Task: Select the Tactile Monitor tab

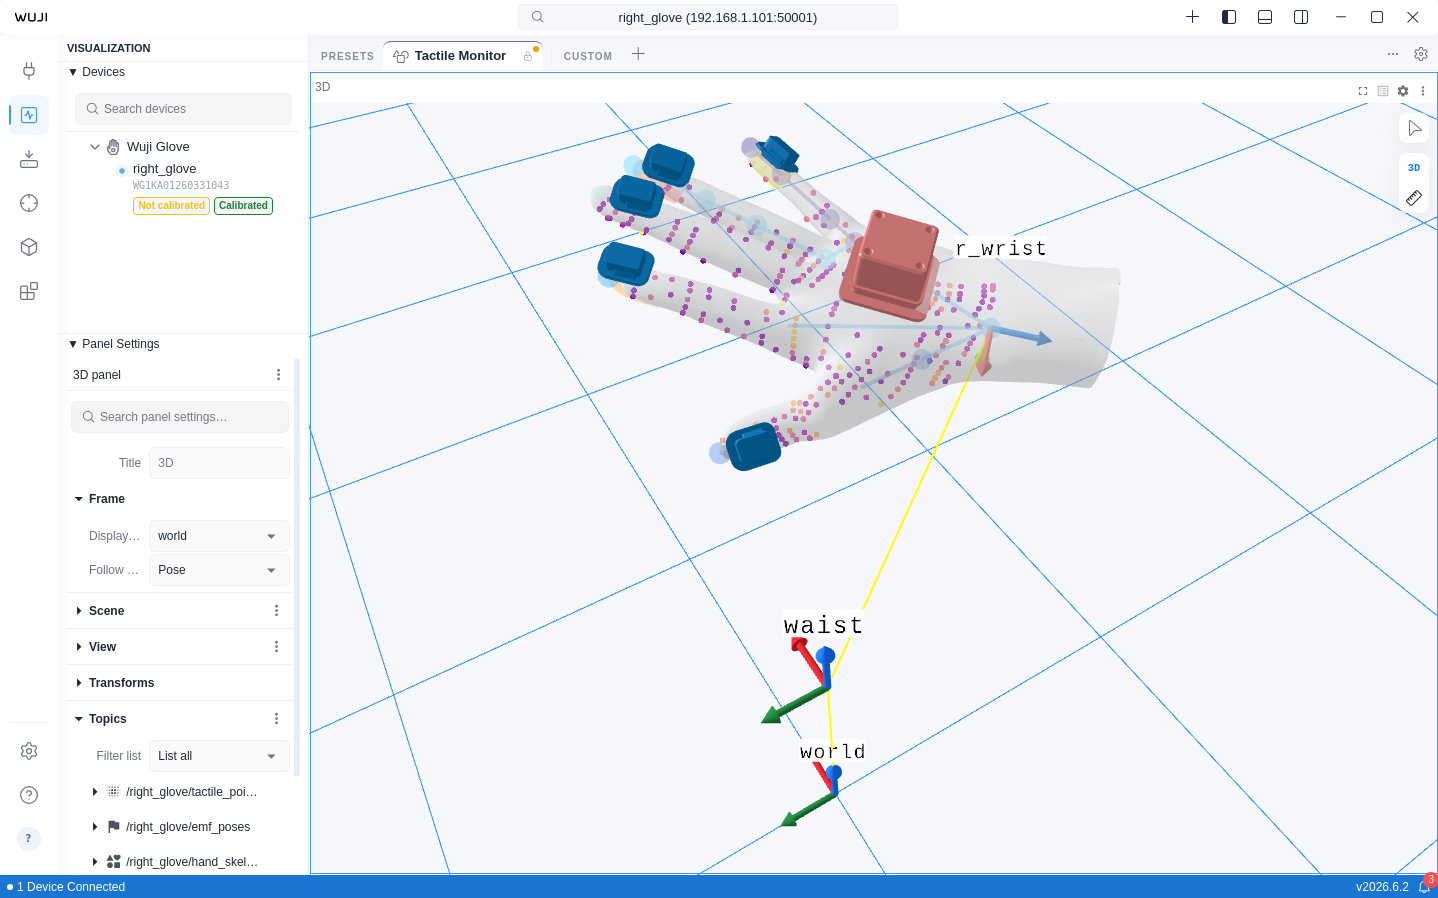Action: tap(461, 56)
